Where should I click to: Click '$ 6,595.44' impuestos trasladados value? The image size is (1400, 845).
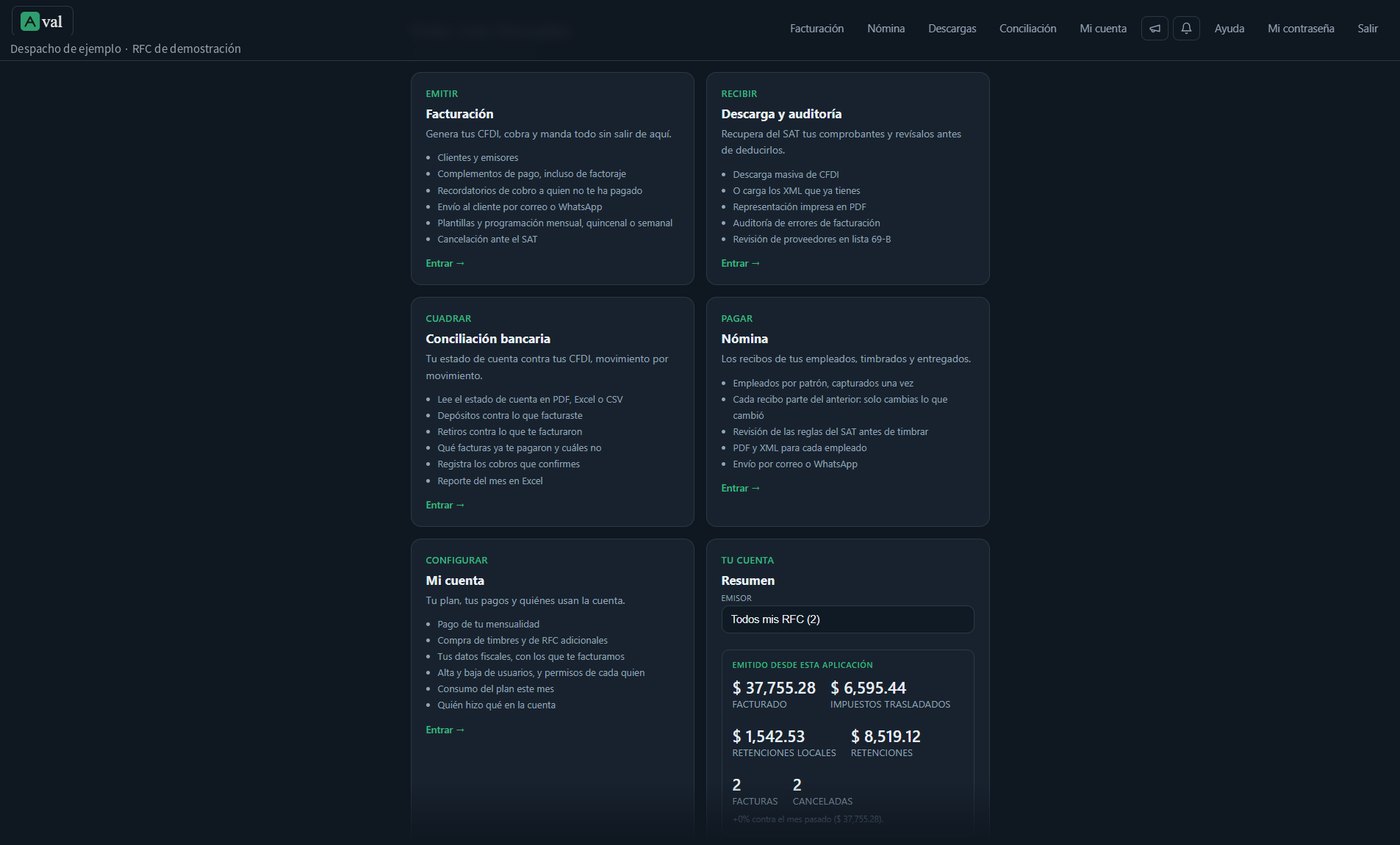click(868, 688)
